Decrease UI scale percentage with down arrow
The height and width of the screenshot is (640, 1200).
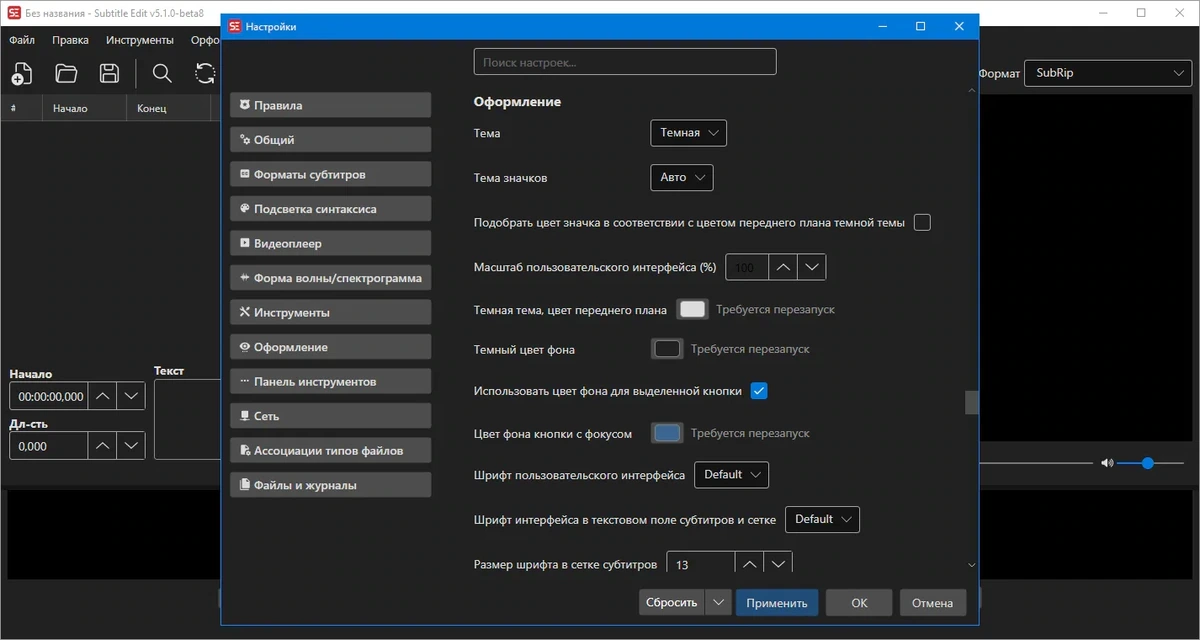[812, 267]
